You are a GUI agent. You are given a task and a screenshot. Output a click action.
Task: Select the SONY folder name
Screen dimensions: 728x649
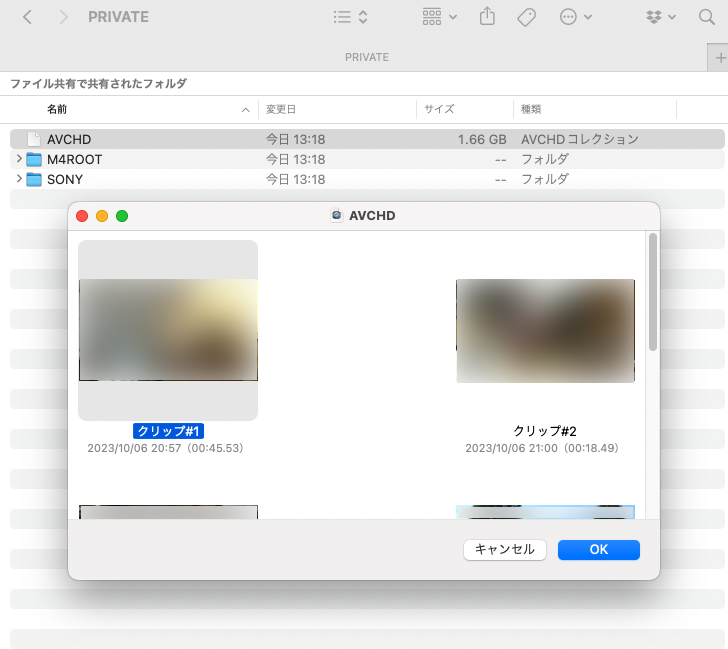click(65, 180)
